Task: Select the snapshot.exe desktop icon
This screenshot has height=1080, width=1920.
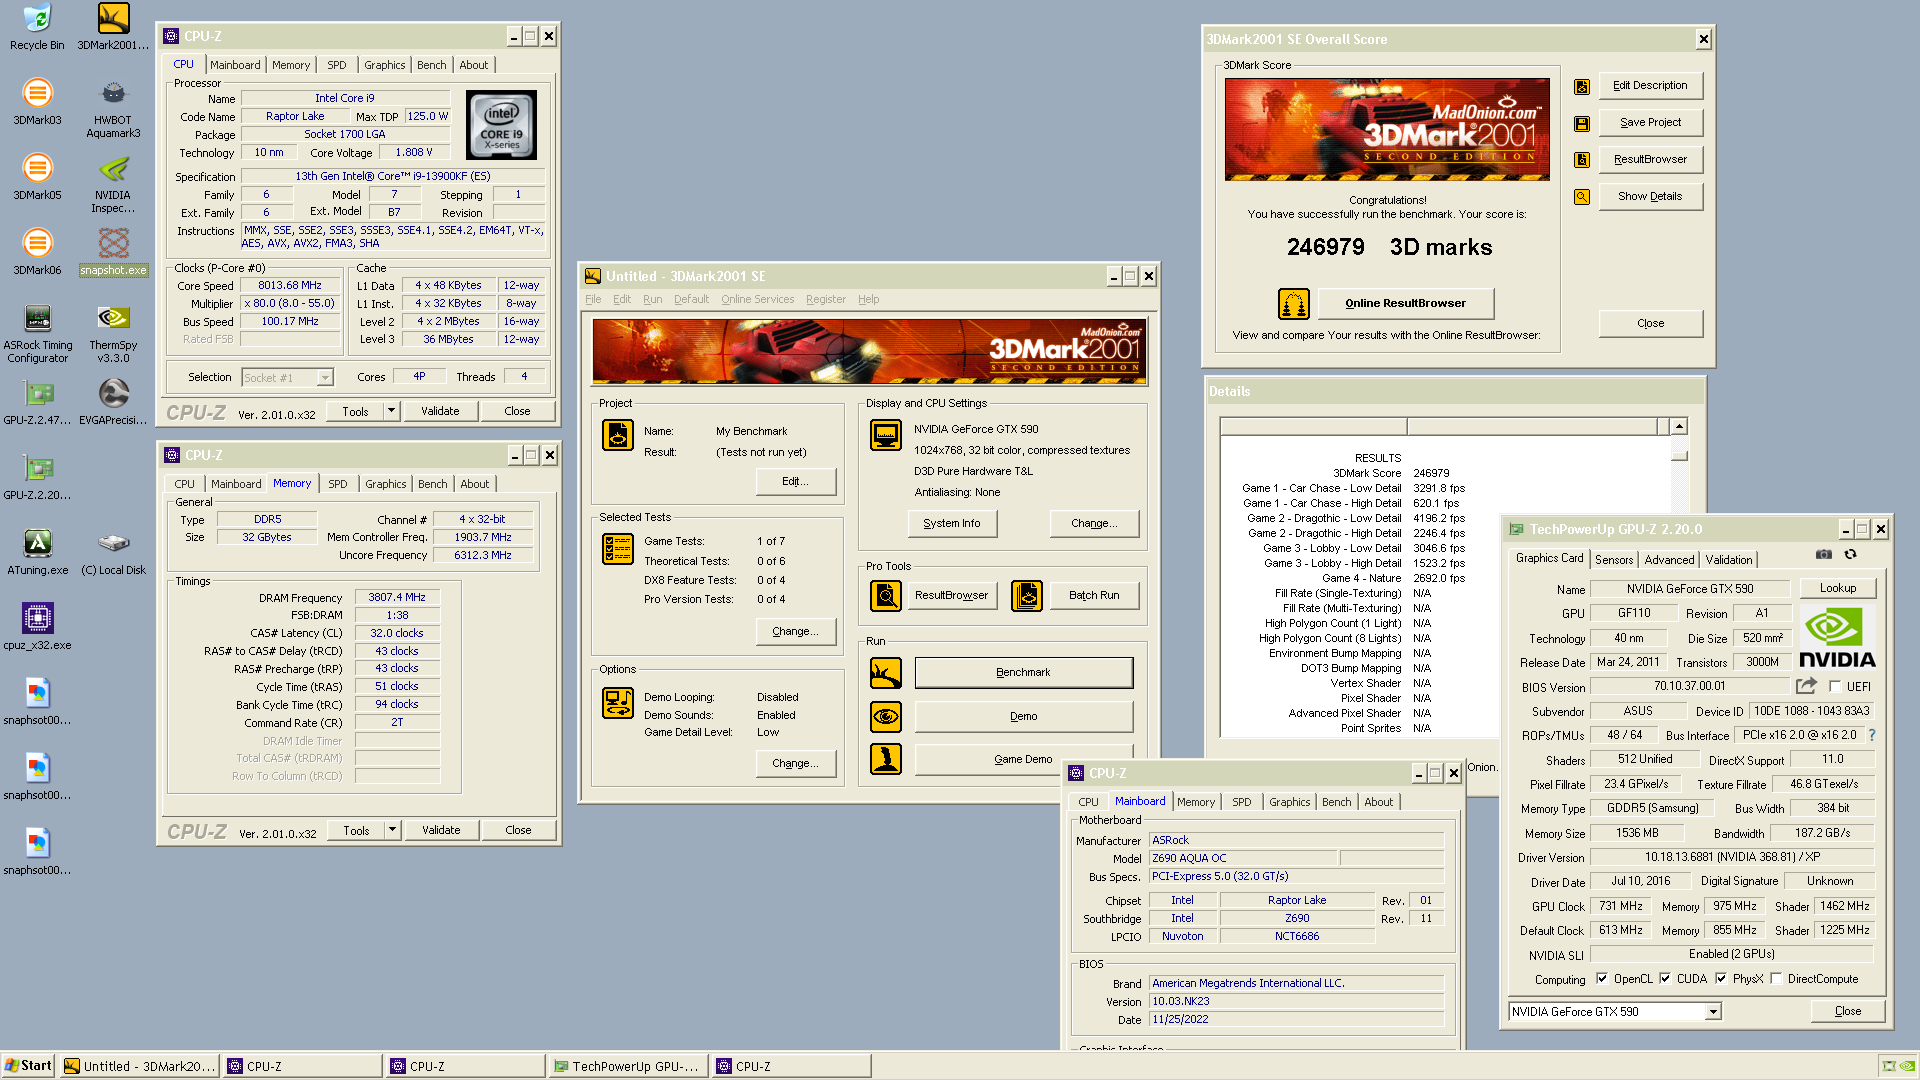Action: click(x=113, y=252)
